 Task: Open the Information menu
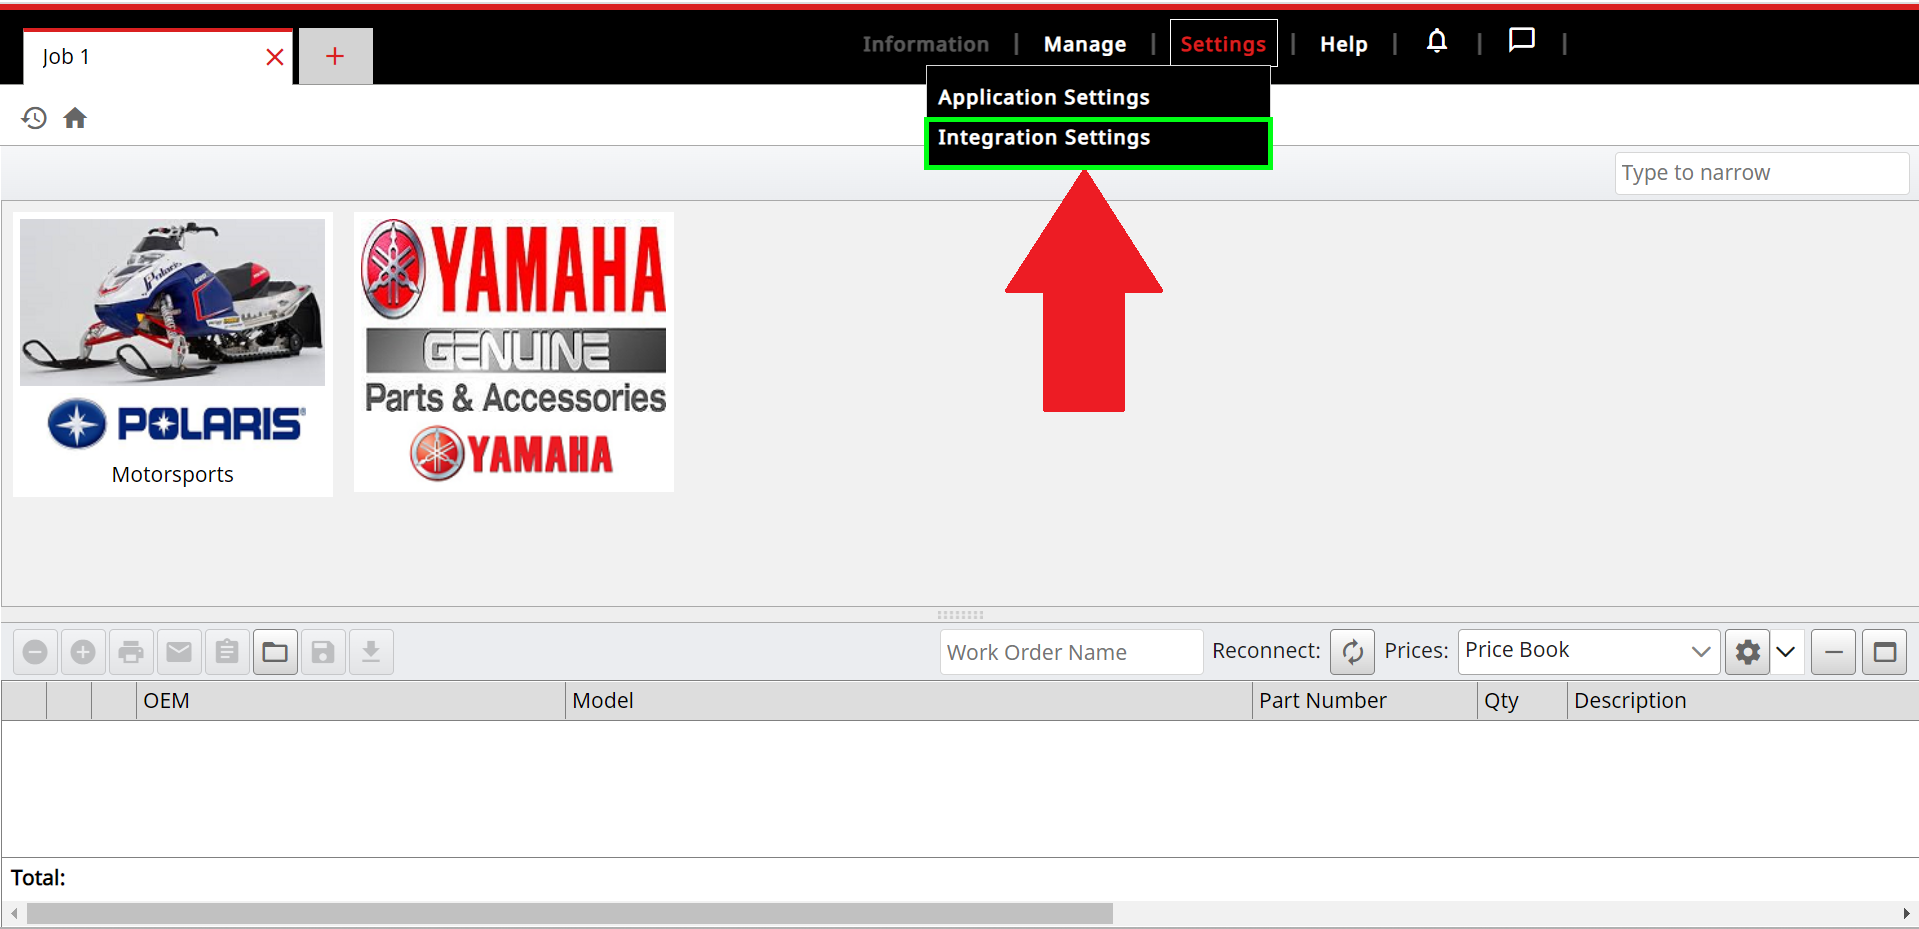click(x=925, y=44)
